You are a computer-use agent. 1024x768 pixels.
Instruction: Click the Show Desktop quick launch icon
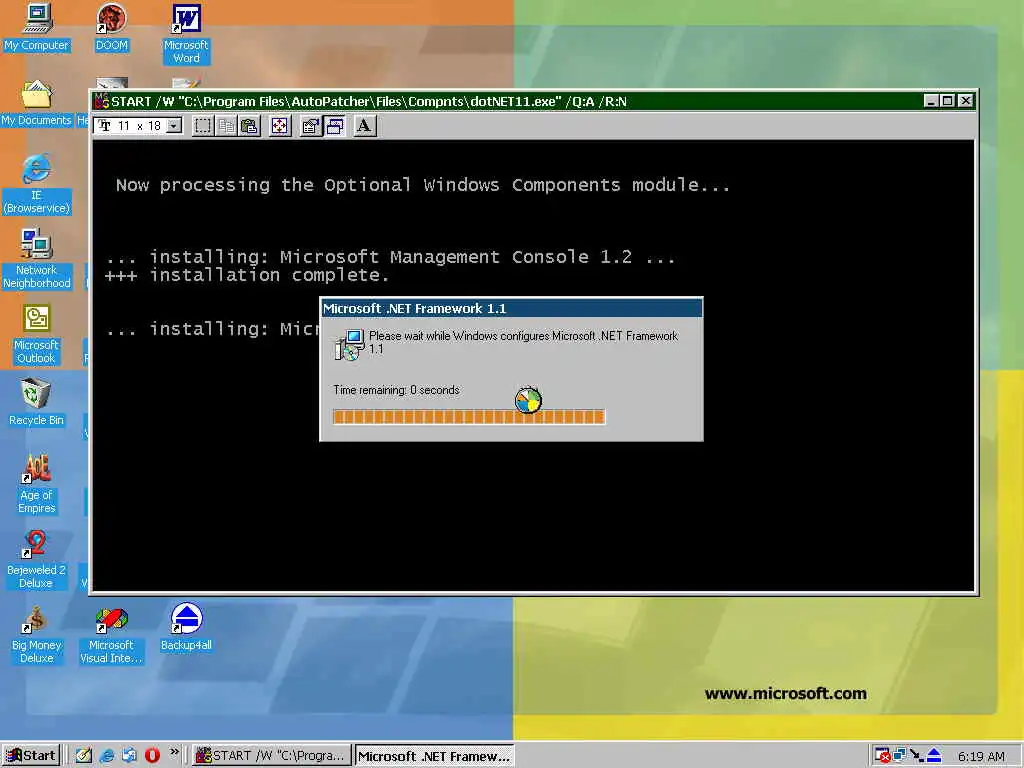129,756
